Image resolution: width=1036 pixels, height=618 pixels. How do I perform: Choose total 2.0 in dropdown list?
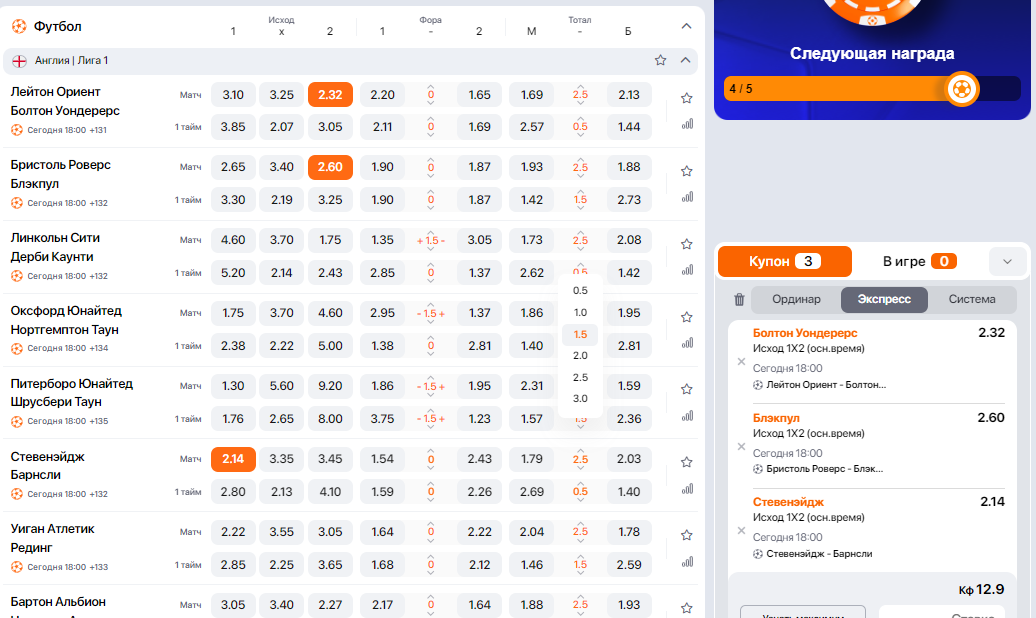[580, 356]
